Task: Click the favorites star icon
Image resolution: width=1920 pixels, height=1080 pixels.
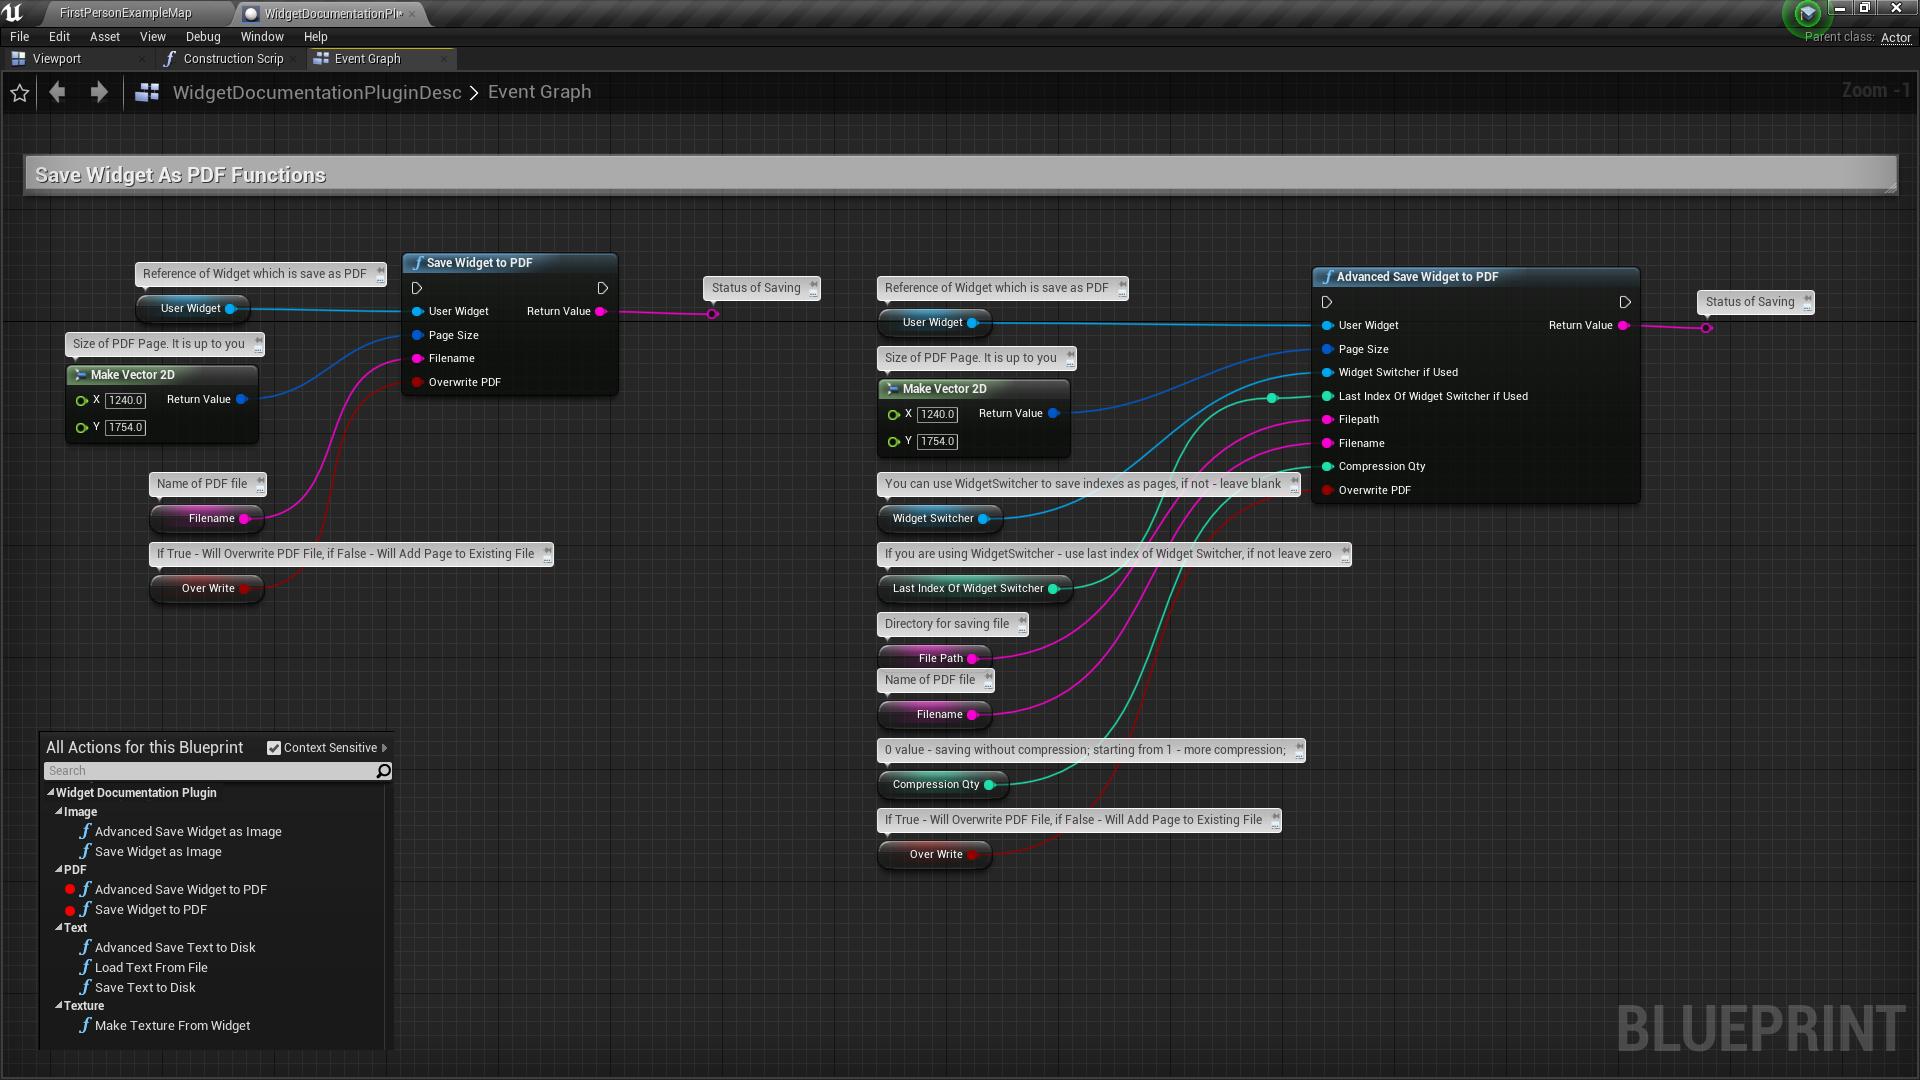Action: (20, 93)
